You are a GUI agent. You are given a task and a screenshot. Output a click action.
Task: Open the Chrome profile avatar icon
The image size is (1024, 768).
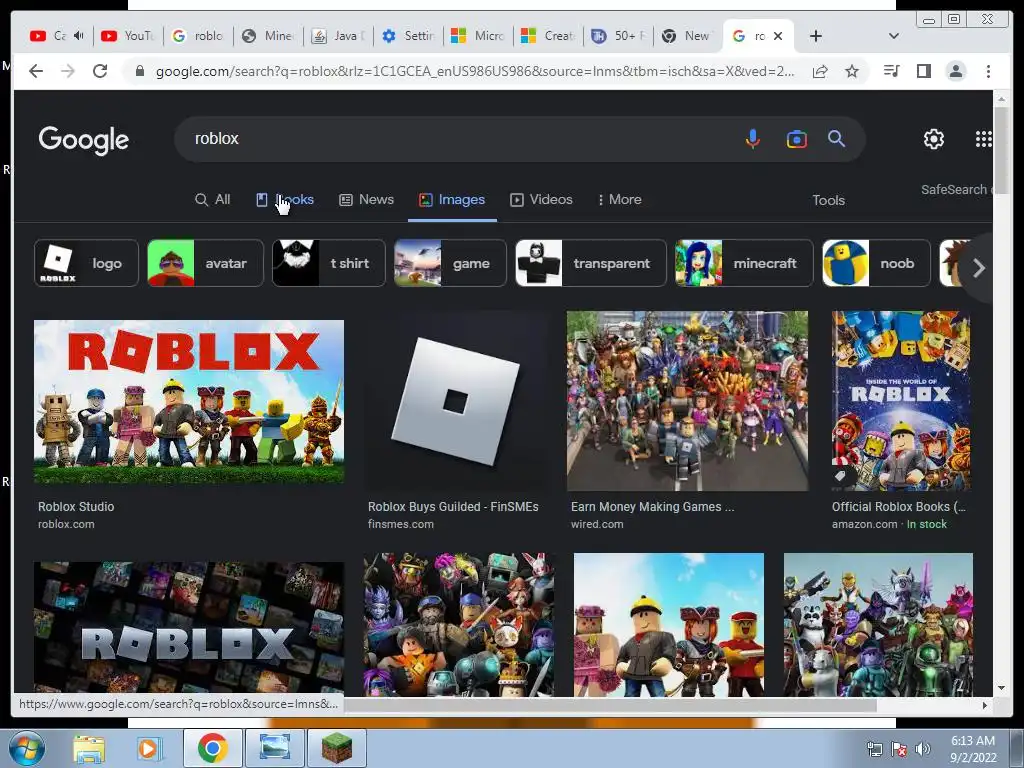coord(956,71)
